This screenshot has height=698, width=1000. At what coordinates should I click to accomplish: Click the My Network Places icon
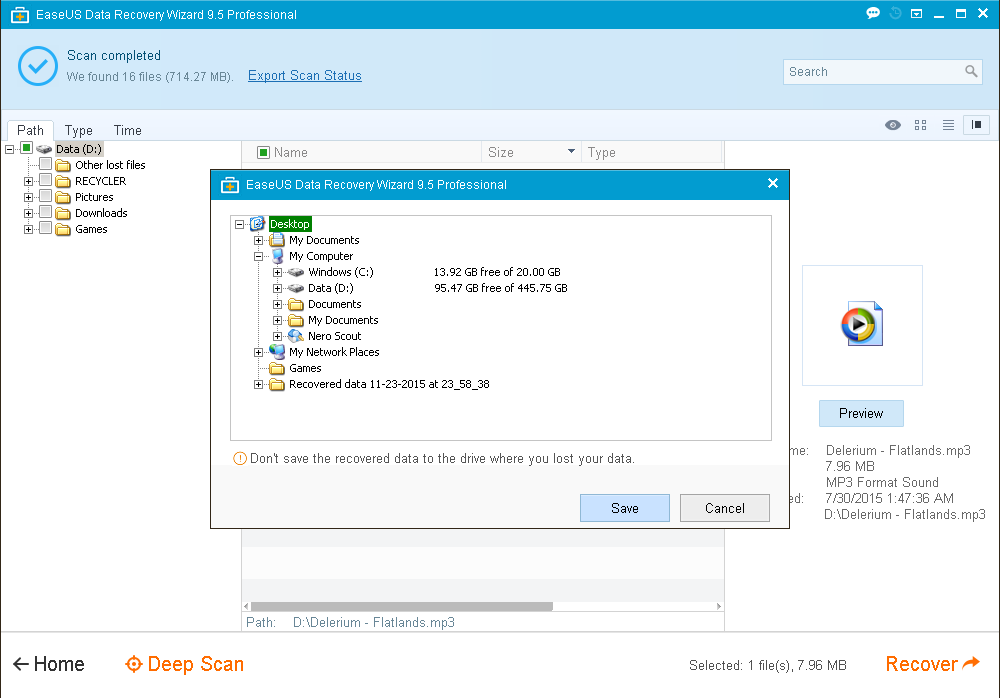[x=277, y=352]
